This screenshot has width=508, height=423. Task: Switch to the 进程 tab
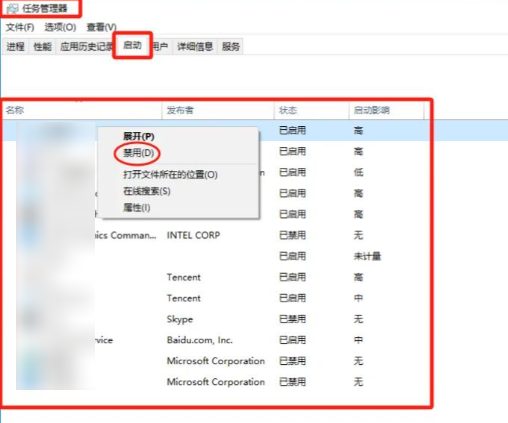tap(15, 46)
